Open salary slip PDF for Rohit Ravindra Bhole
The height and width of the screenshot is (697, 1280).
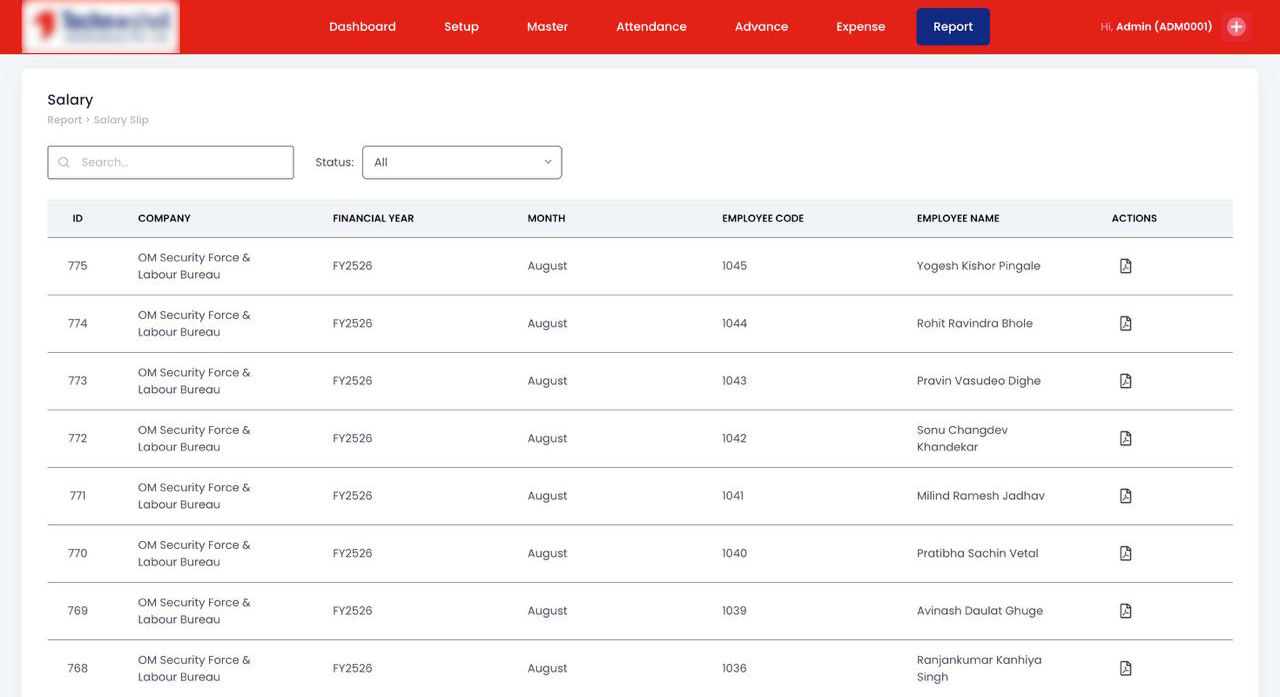click(x=1125, y=323)
